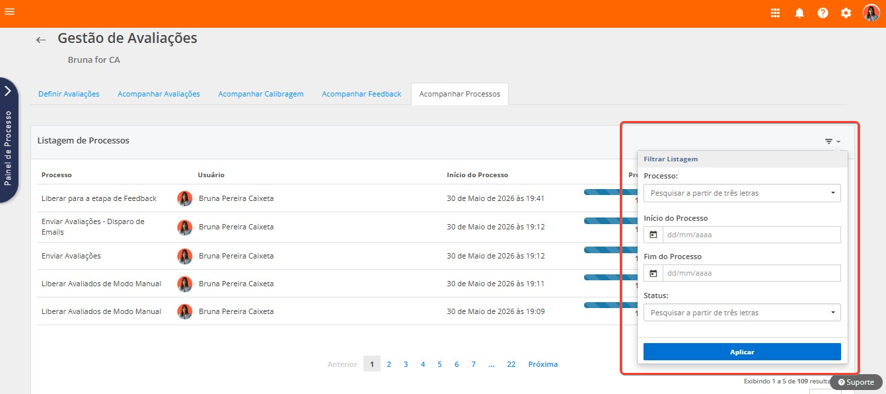Go to pagination page 6

tap(456, 365)
